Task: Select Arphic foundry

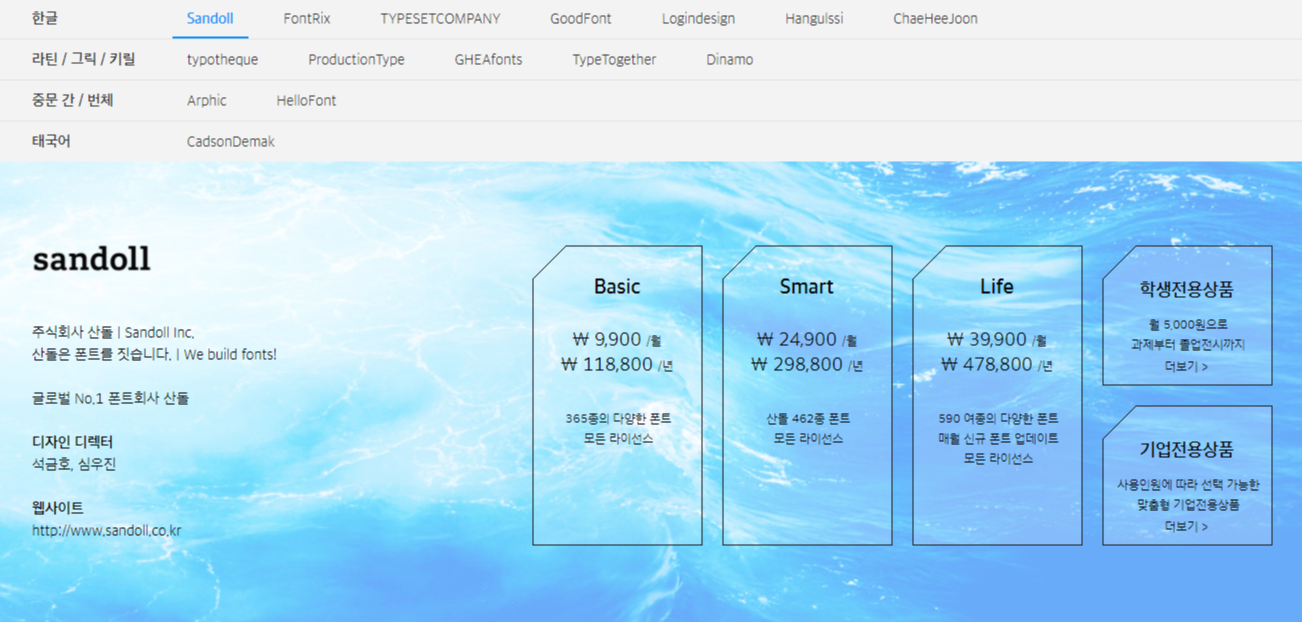Action: [x=207, y=101]
